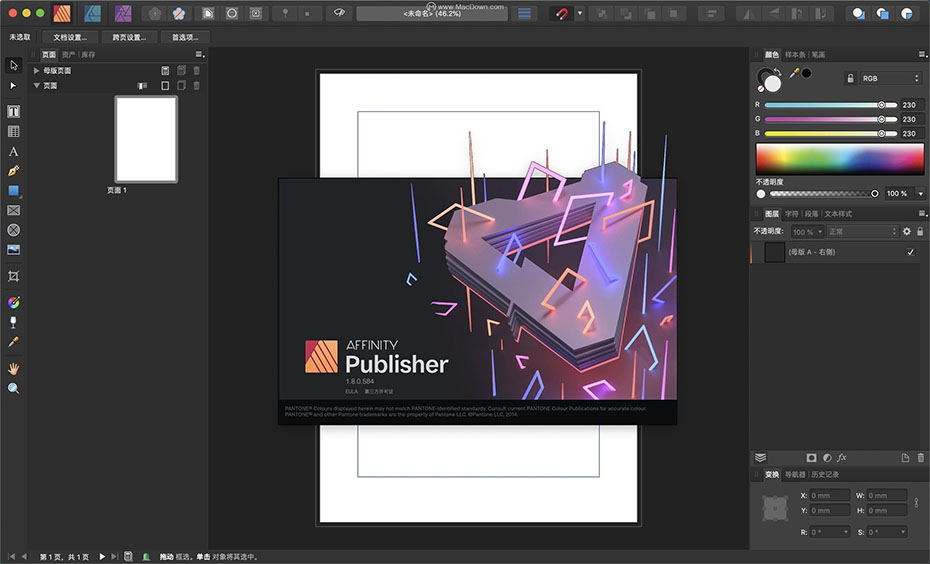This screenshot has height=564, width=930.
Task: Click the Publisher persona icon
Action: click(62, 13)
